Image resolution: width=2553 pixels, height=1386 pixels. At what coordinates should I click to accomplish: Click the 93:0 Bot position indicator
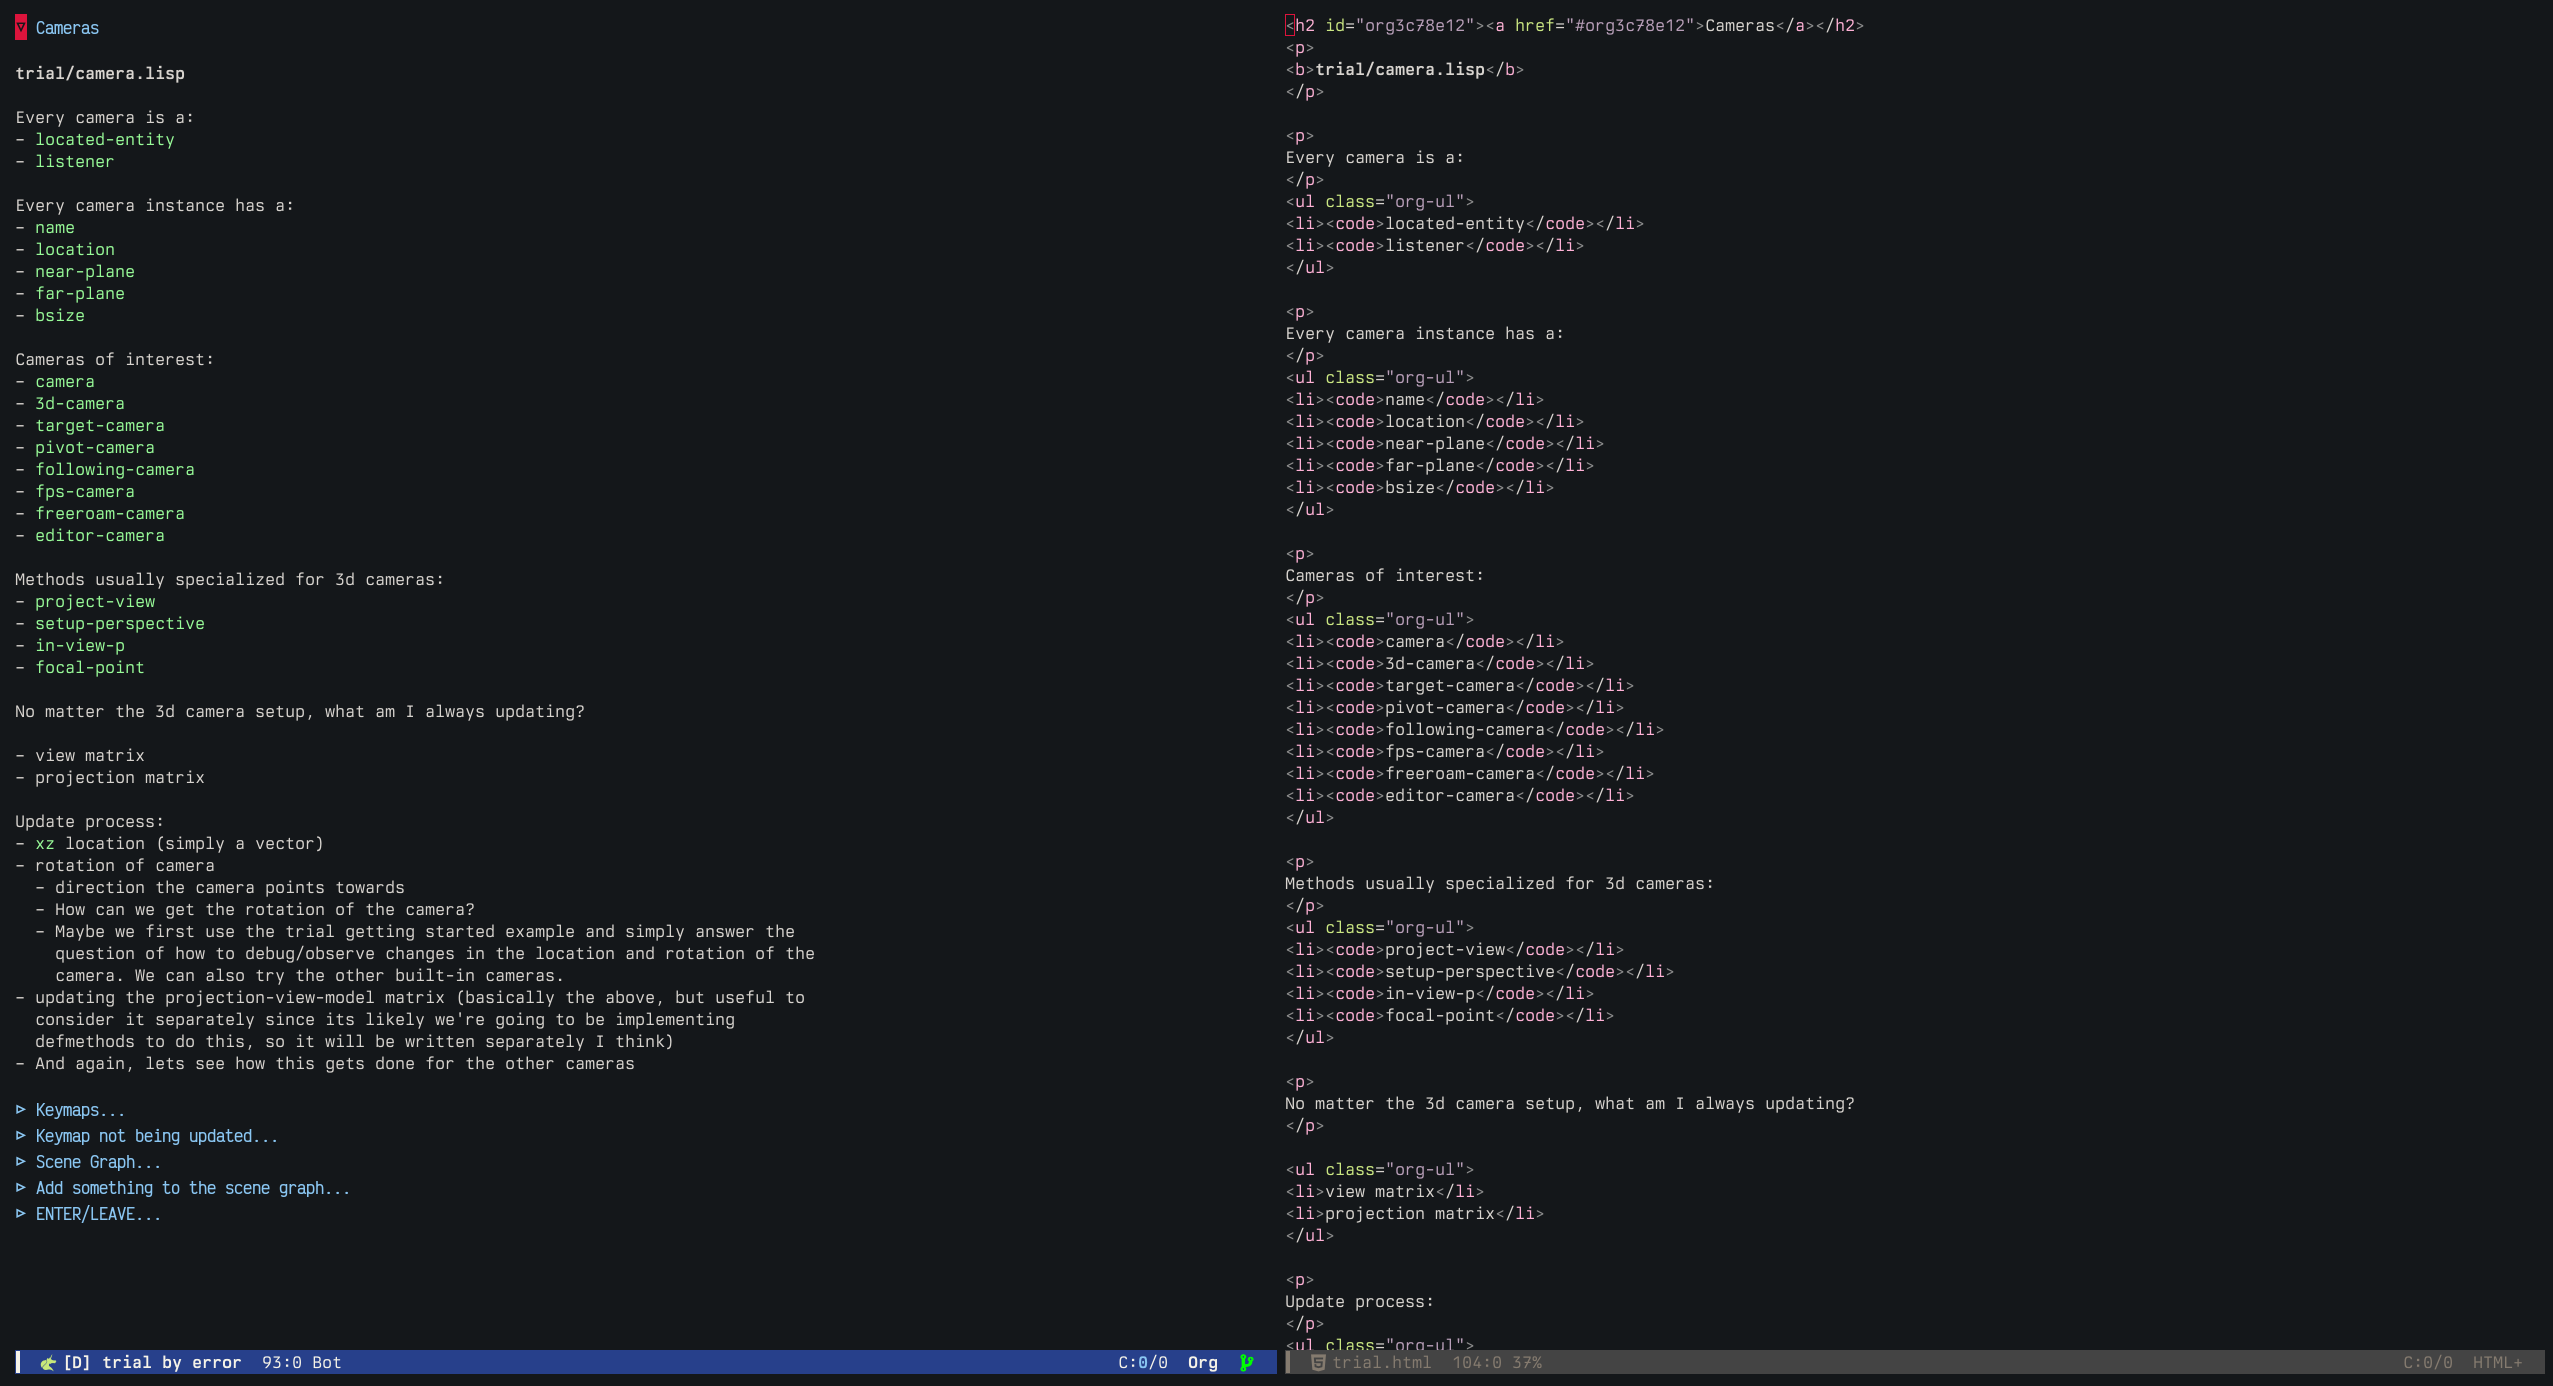[x=301, y=1362]
